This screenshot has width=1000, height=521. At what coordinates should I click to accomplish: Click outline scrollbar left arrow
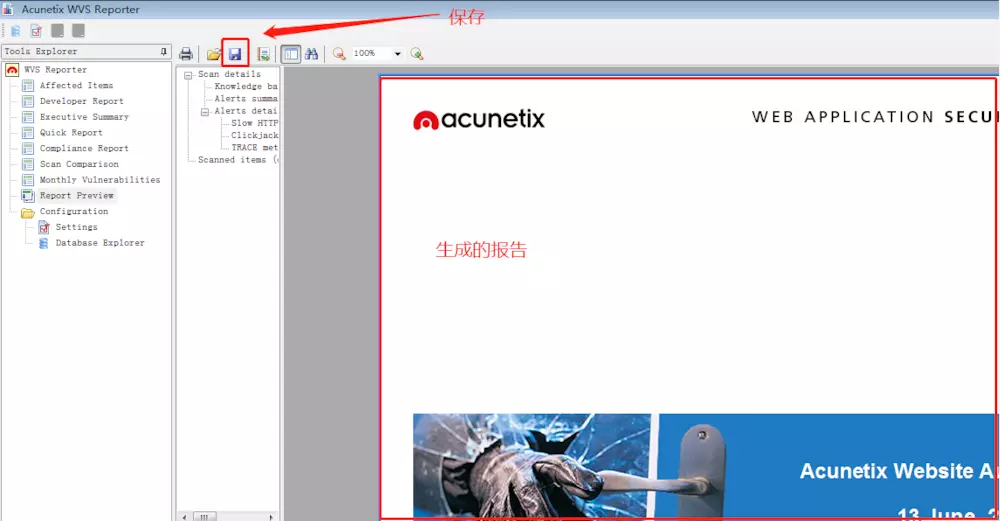(184, 517)
